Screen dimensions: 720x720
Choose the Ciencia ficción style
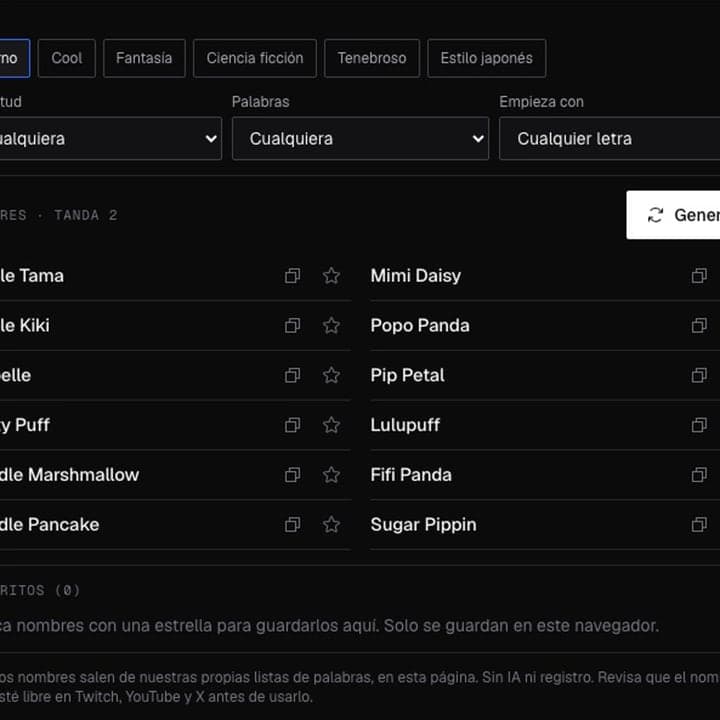(255, 58)
